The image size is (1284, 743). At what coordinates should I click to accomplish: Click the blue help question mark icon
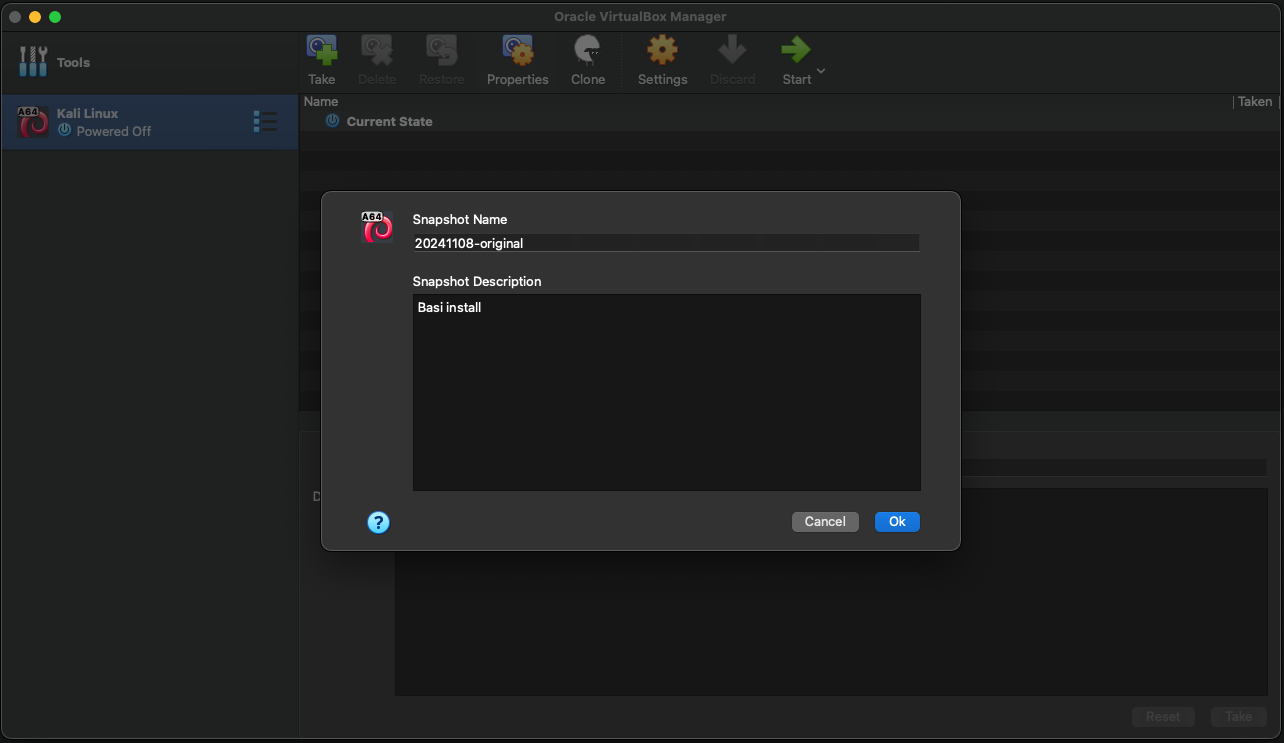coord(378,522)
